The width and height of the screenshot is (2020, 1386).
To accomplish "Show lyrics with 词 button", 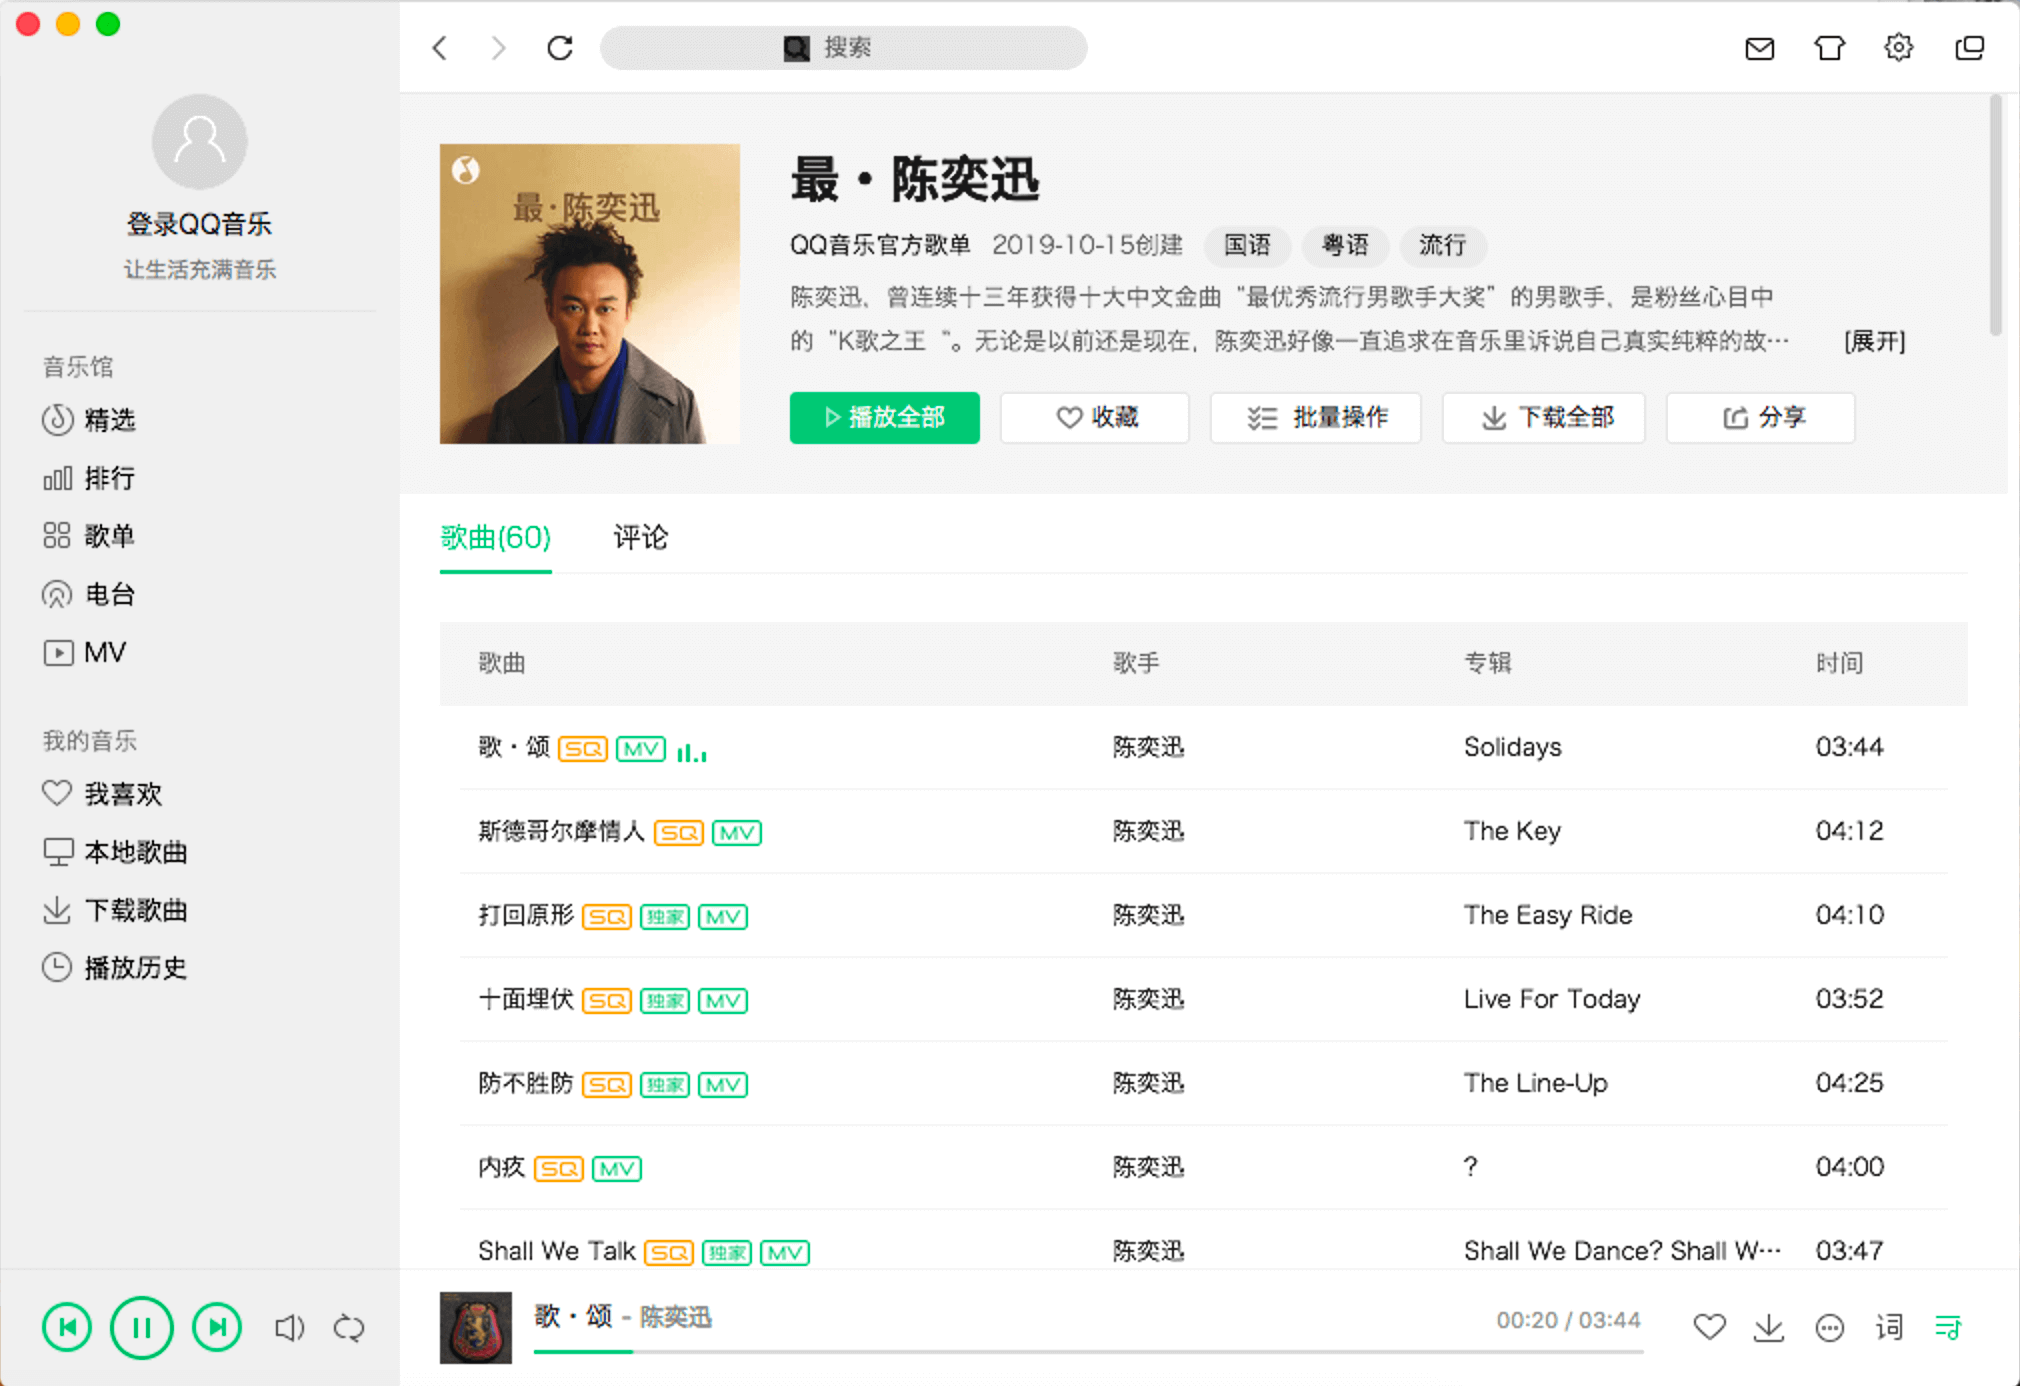I will (x=1889, y=1327).
